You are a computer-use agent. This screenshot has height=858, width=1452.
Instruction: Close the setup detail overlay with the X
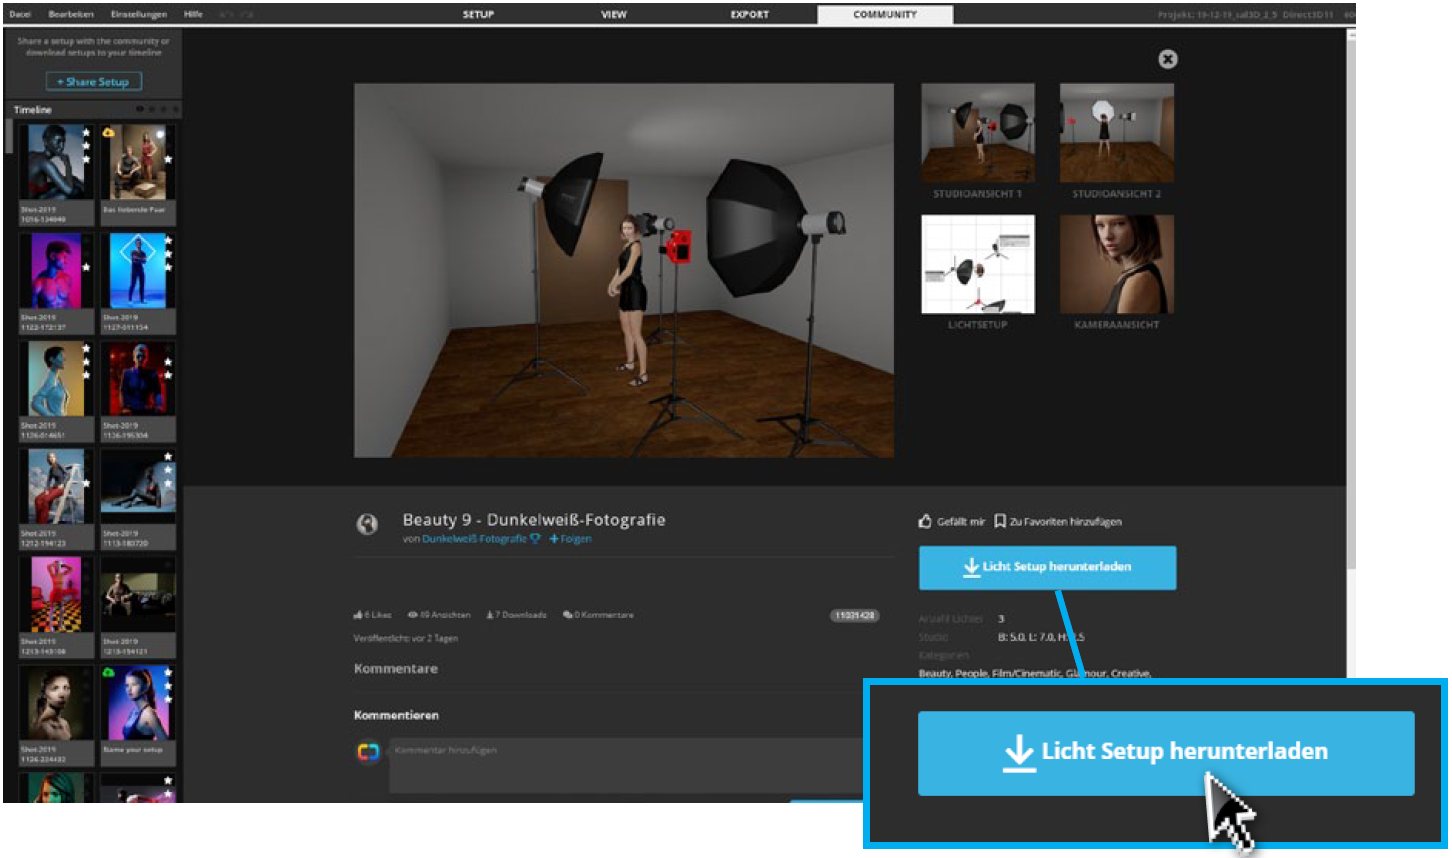pyautogui.click(x=1167, y=59)
